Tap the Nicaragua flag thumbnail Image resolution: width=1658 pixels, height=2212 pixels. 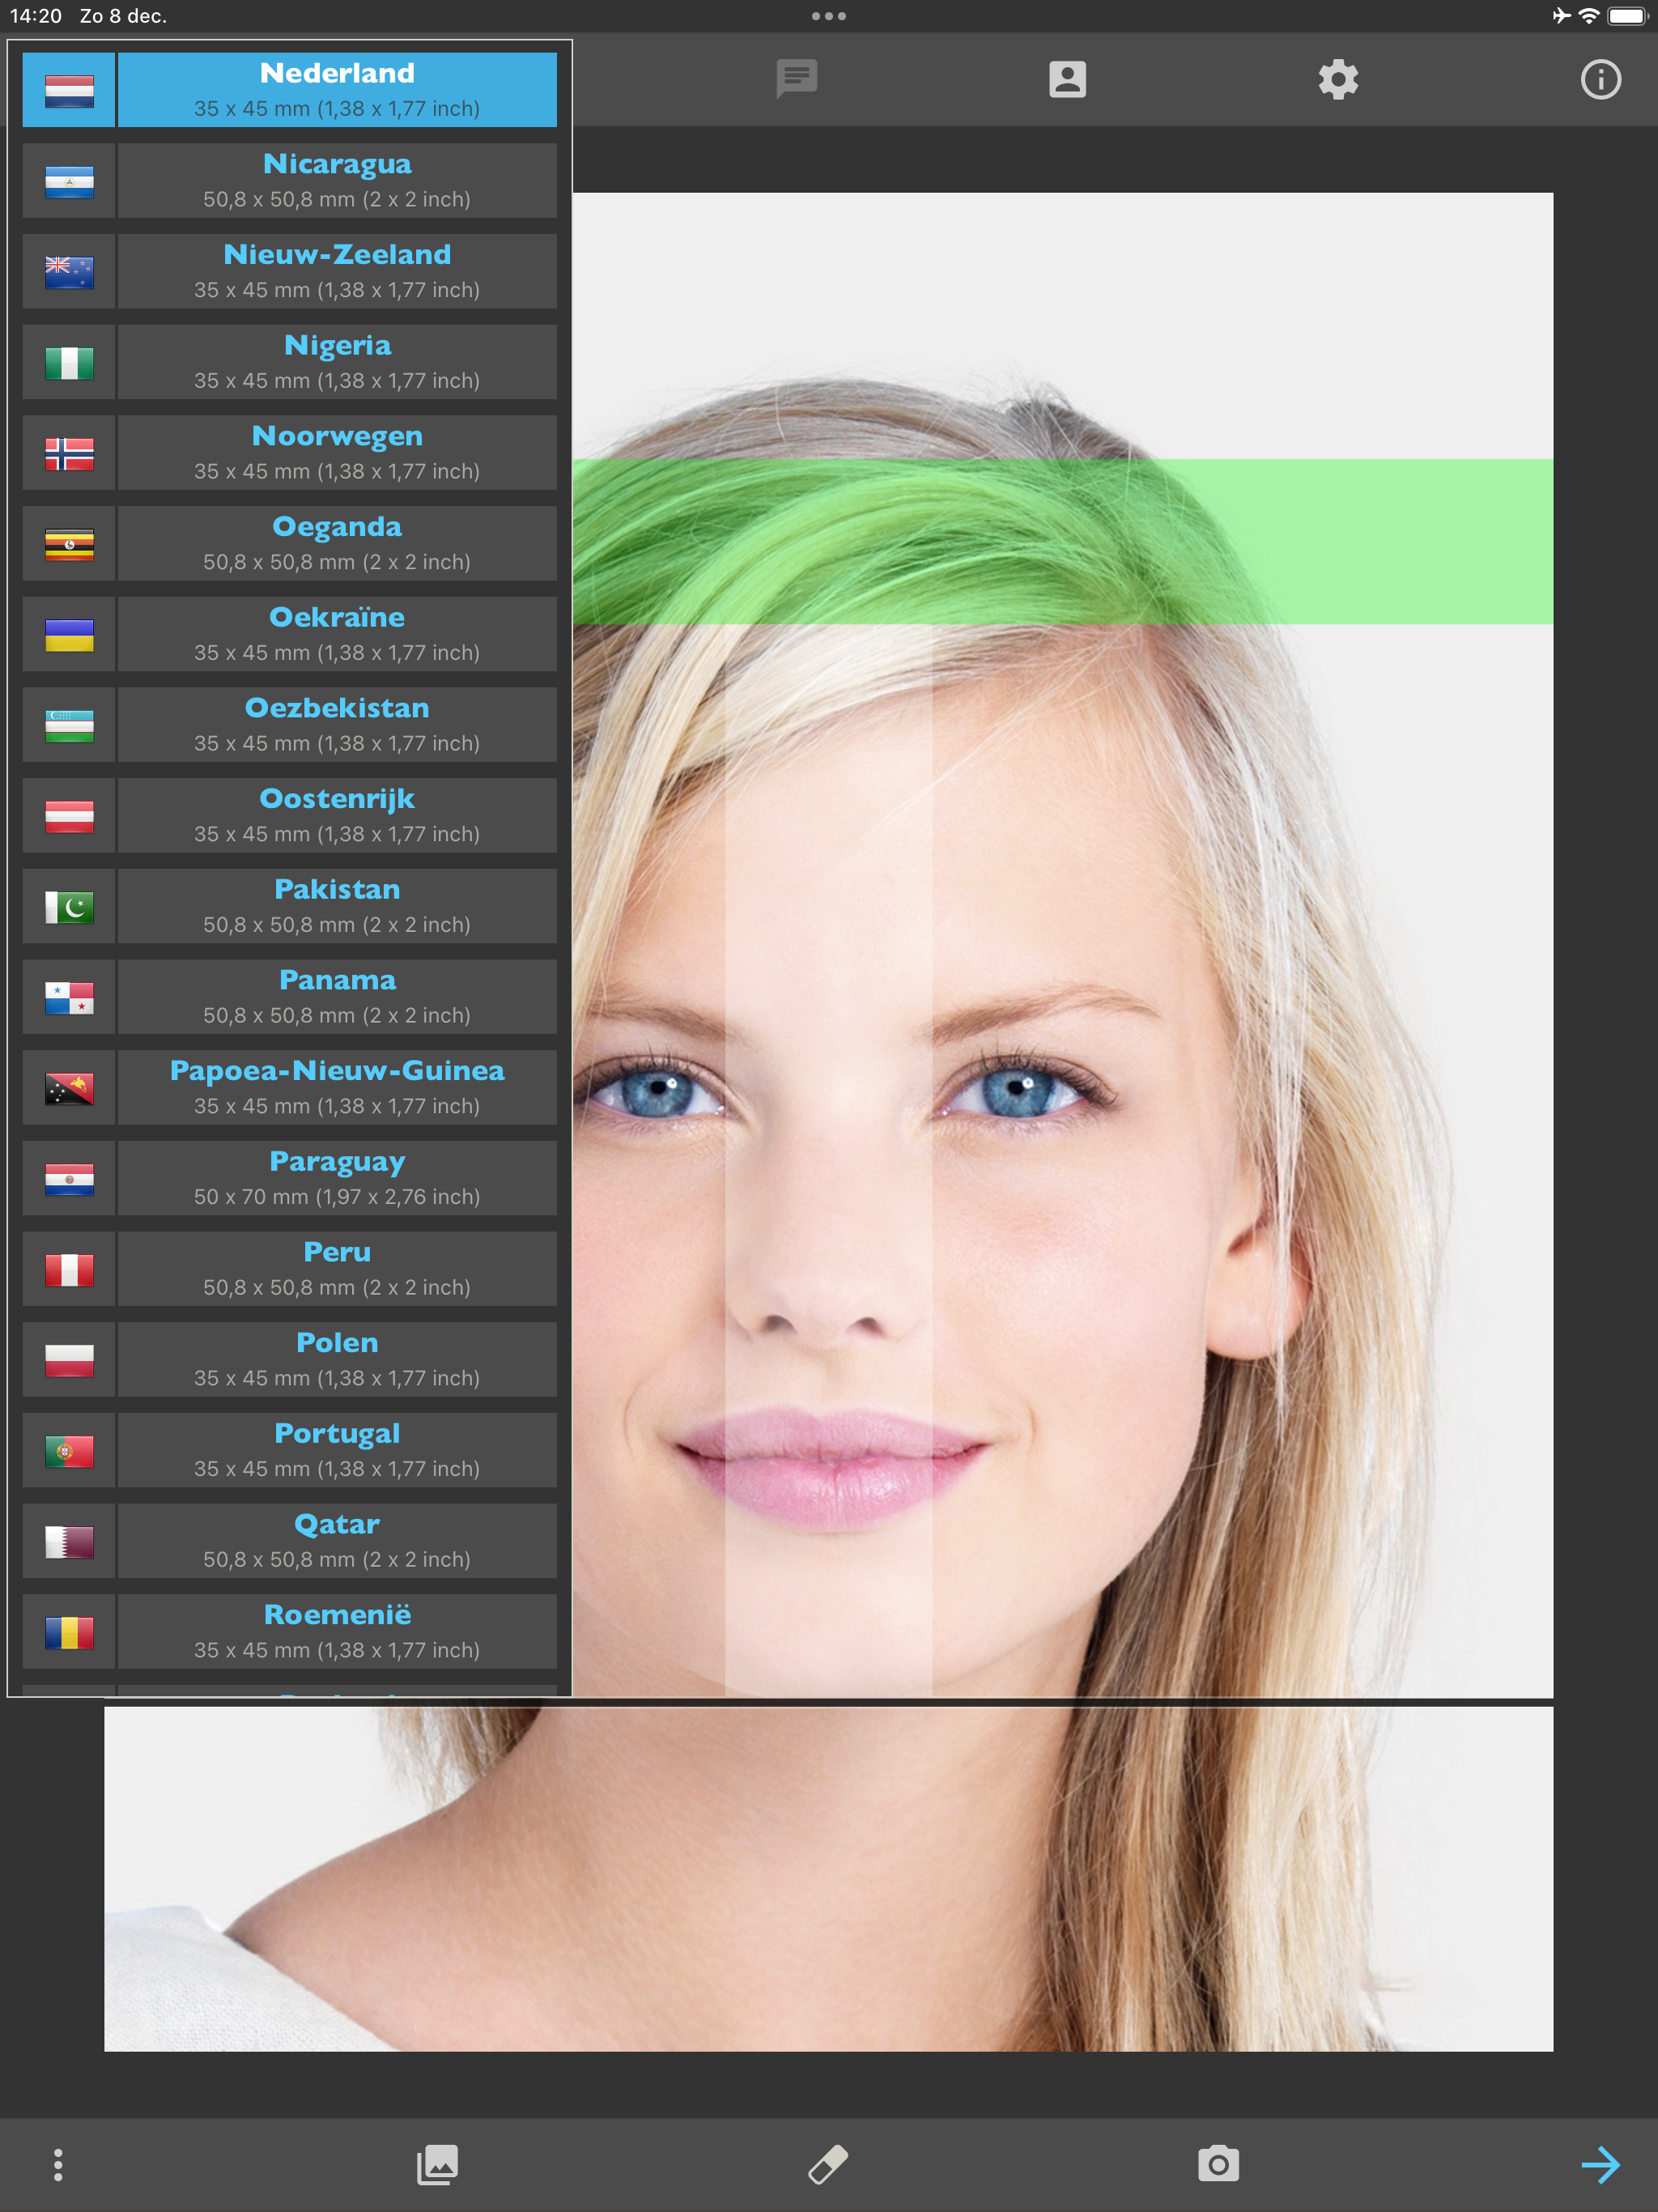(x=67, y=180)
